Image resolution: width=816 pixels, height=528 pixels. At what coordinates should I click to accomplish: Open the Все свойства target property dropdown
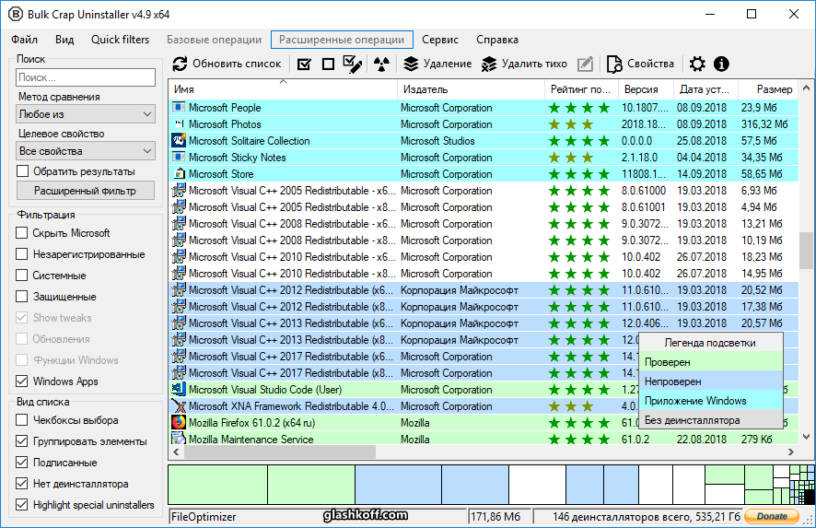(x=86, y=151)
